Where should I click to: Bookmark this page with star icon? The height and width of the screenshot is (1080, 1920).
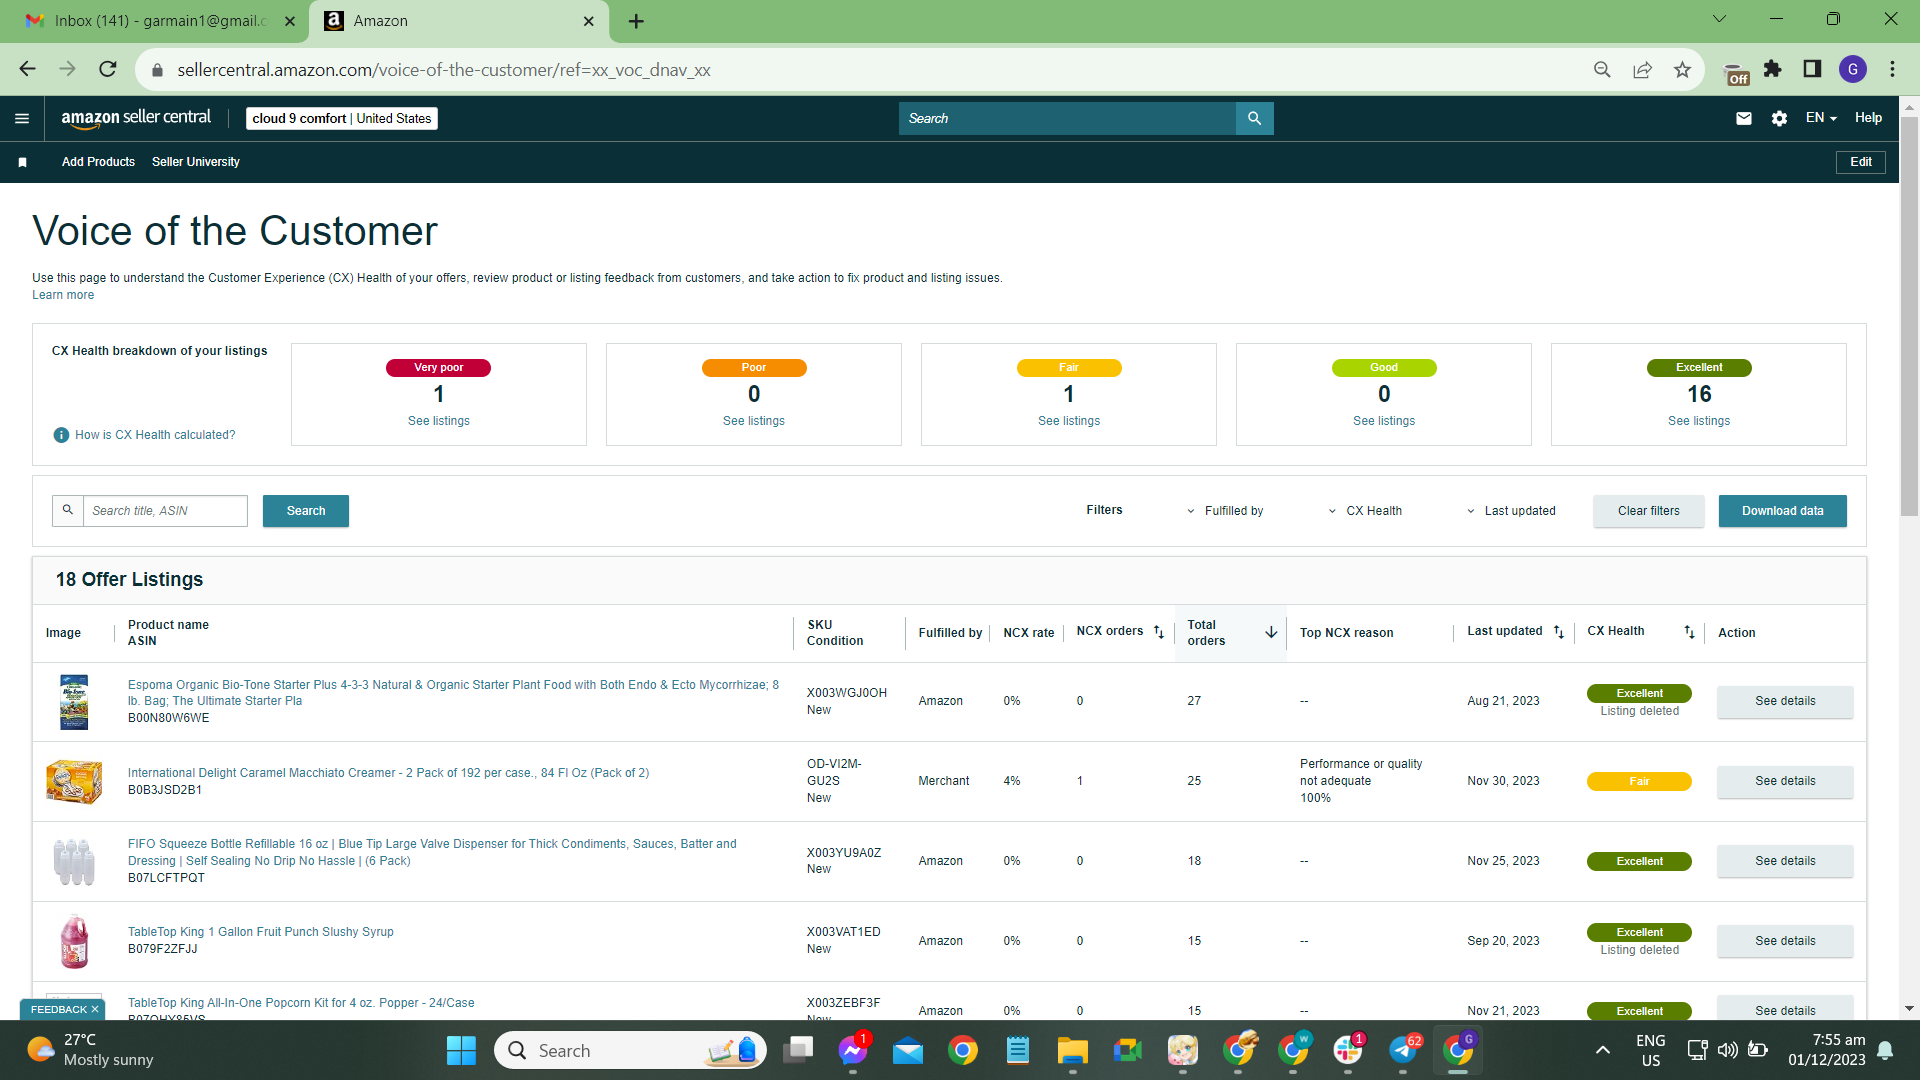pos(1682,69)
